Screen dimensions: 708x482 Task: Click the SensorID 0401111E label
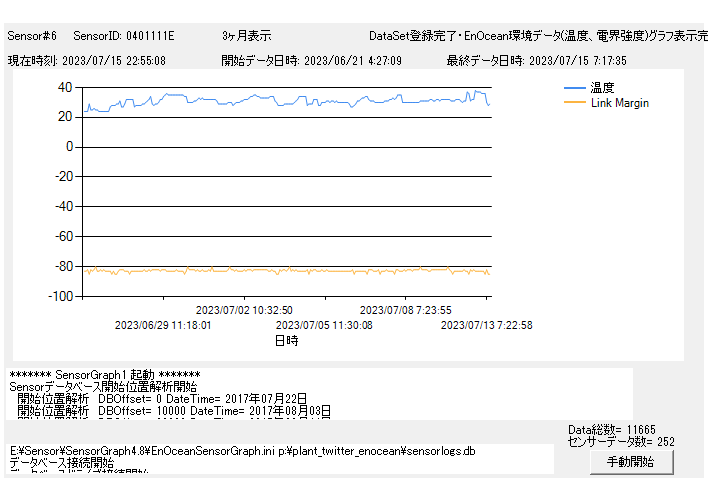coord(123,36)
